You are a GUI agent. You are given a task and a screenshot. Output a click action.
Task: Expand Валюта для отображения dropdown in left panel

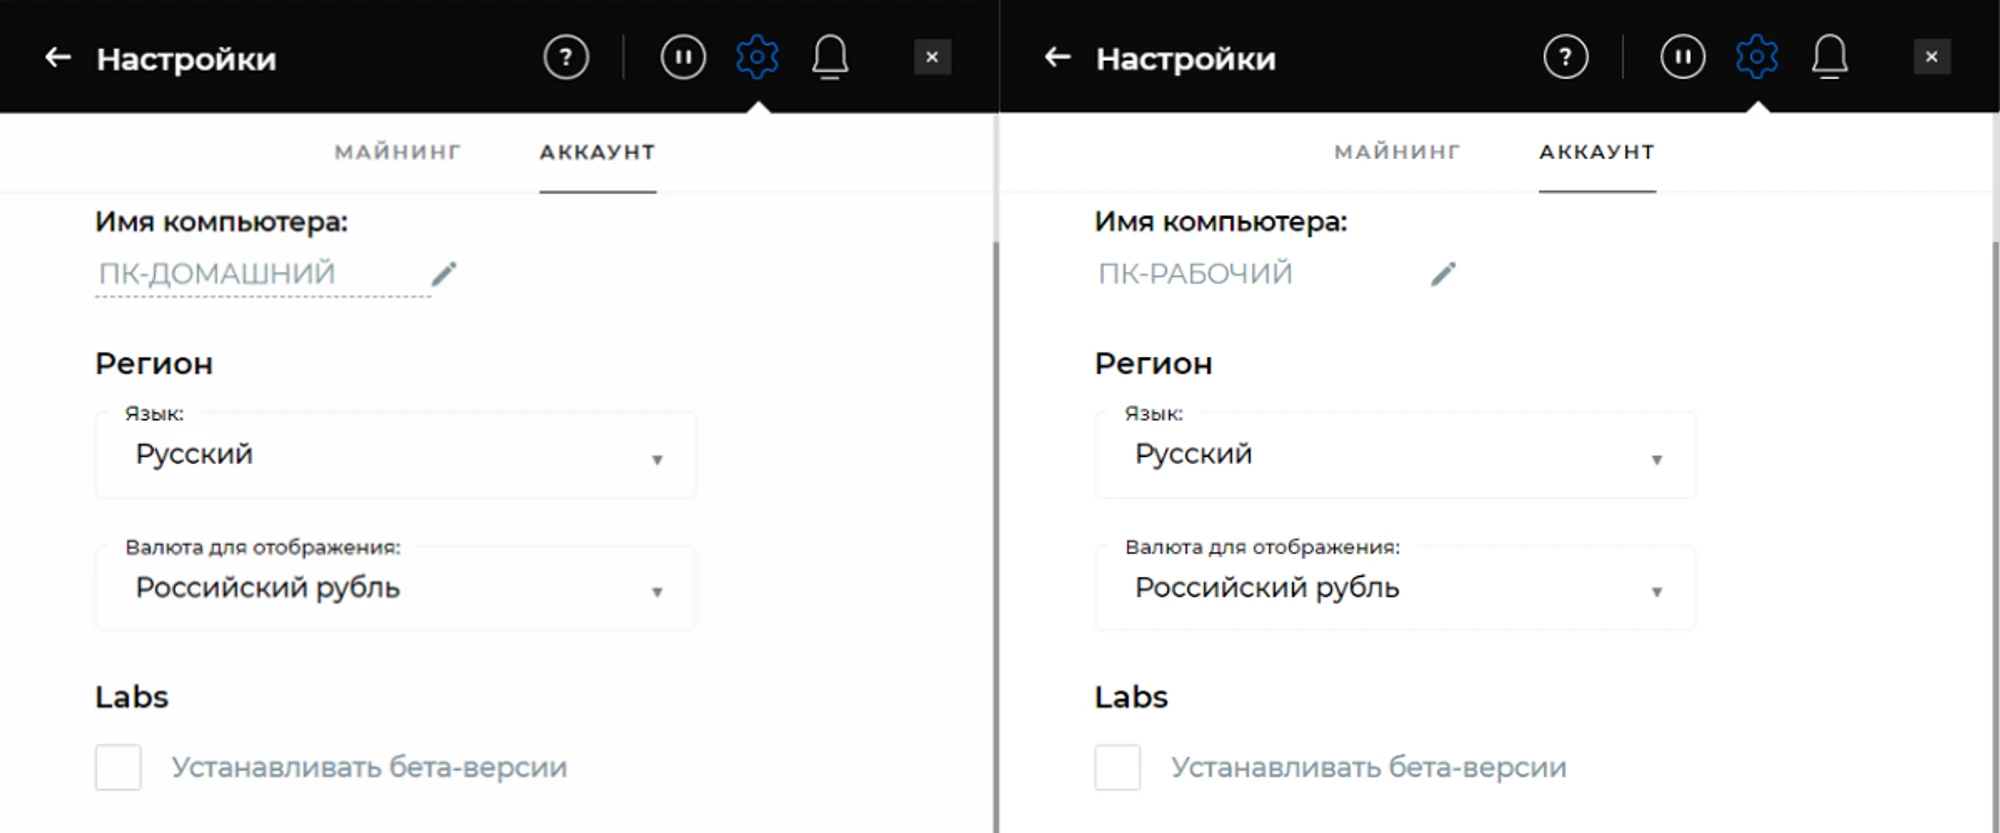396,588
